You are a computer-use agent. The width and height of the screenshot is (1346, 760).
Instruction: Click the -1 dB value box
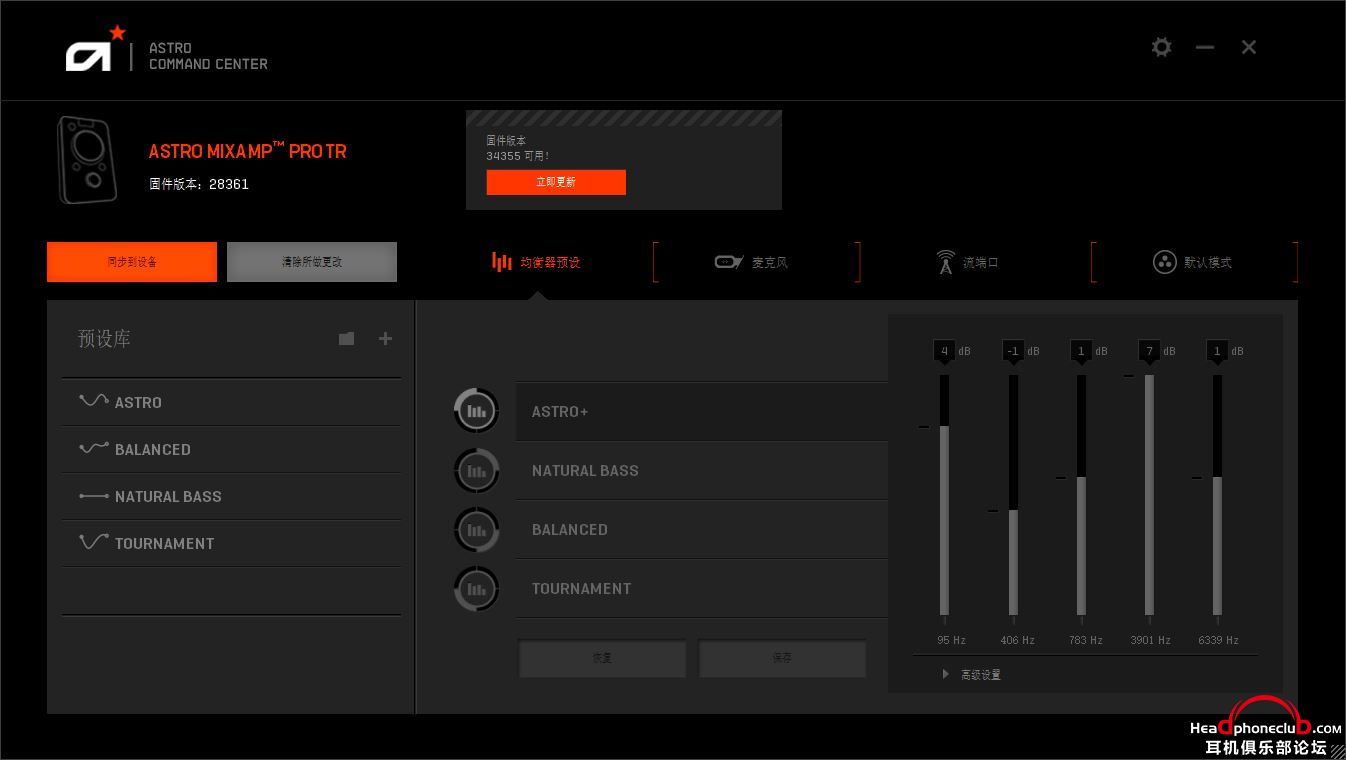pyautogui.click(x=1013, y=351)
